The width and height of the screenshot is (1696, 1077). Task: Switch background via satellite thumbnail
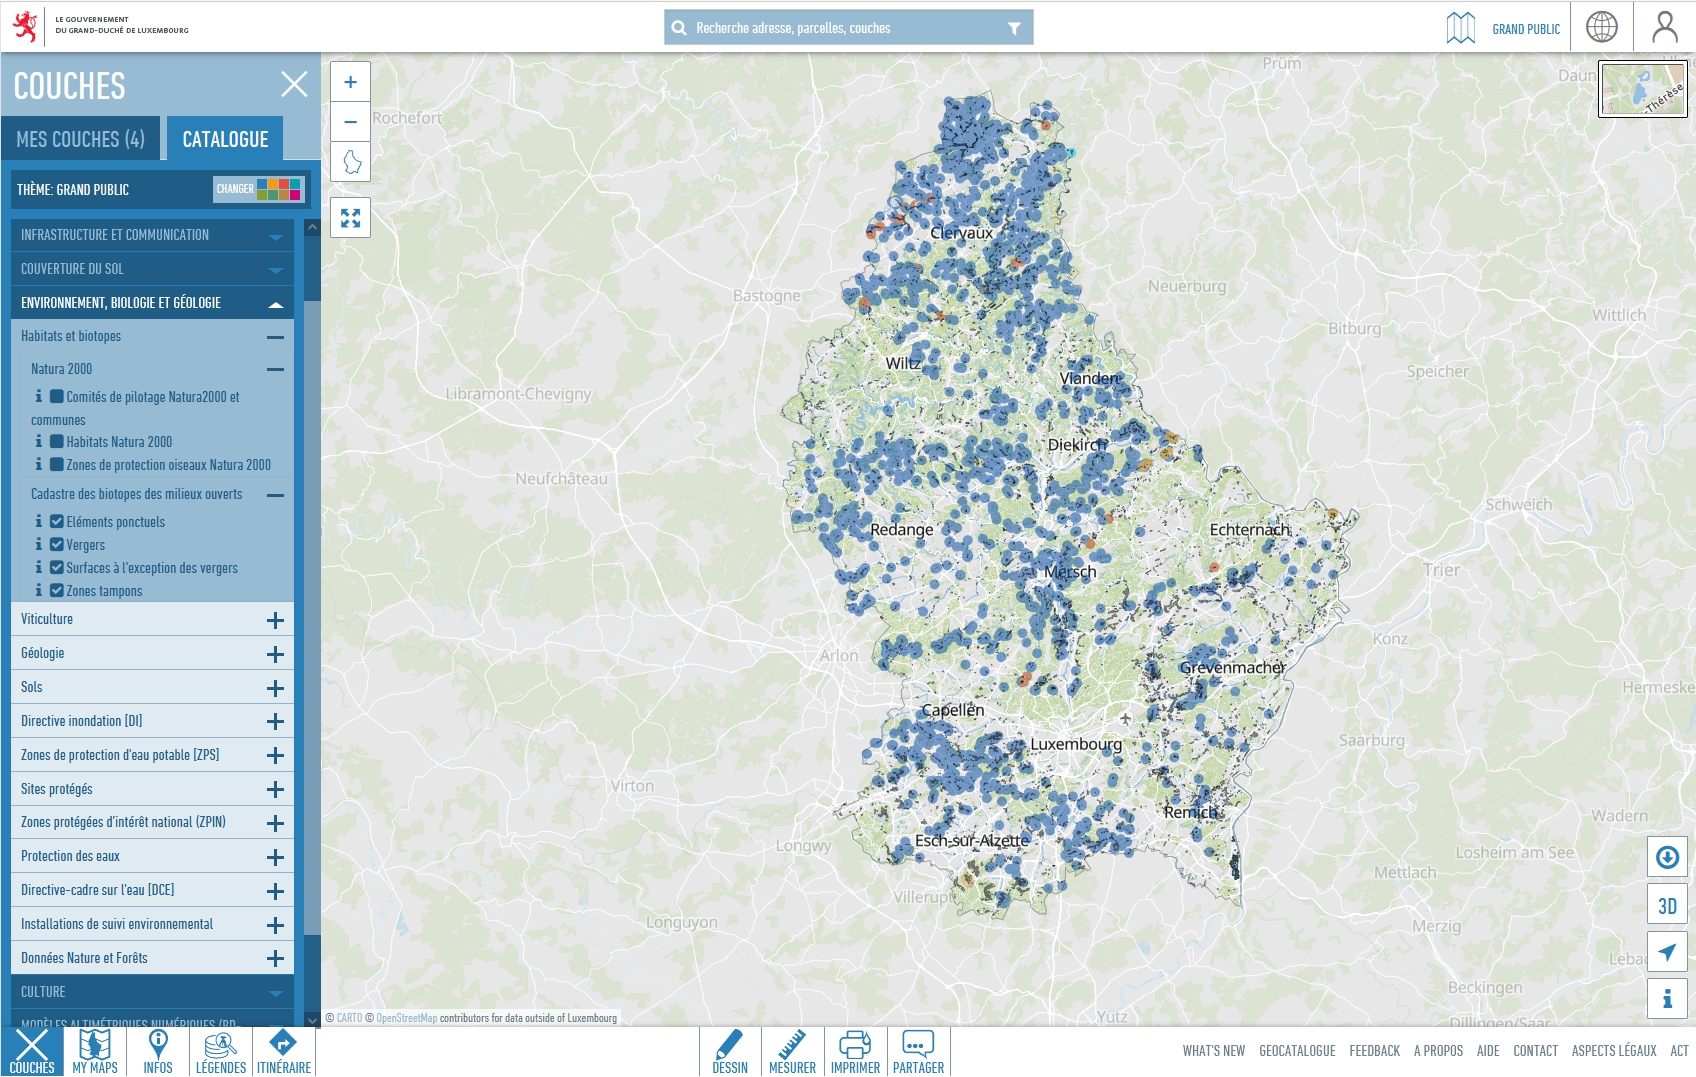click(1643, 89)
